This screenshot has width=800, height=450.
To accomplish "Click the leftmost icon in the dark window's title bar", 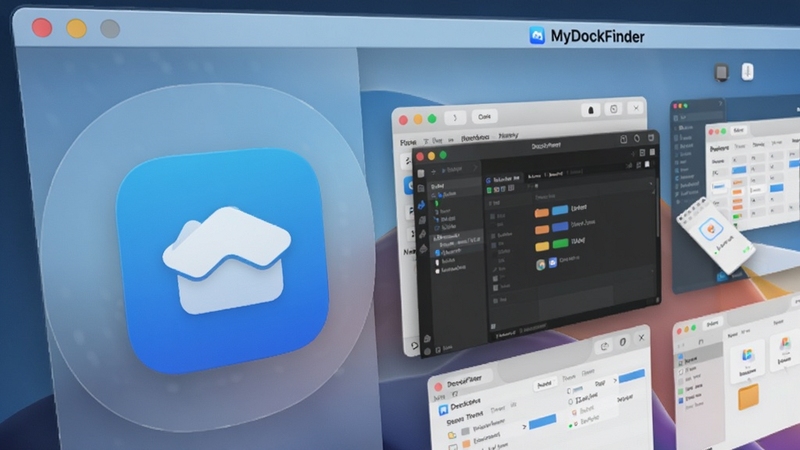I will pos(623,139).
